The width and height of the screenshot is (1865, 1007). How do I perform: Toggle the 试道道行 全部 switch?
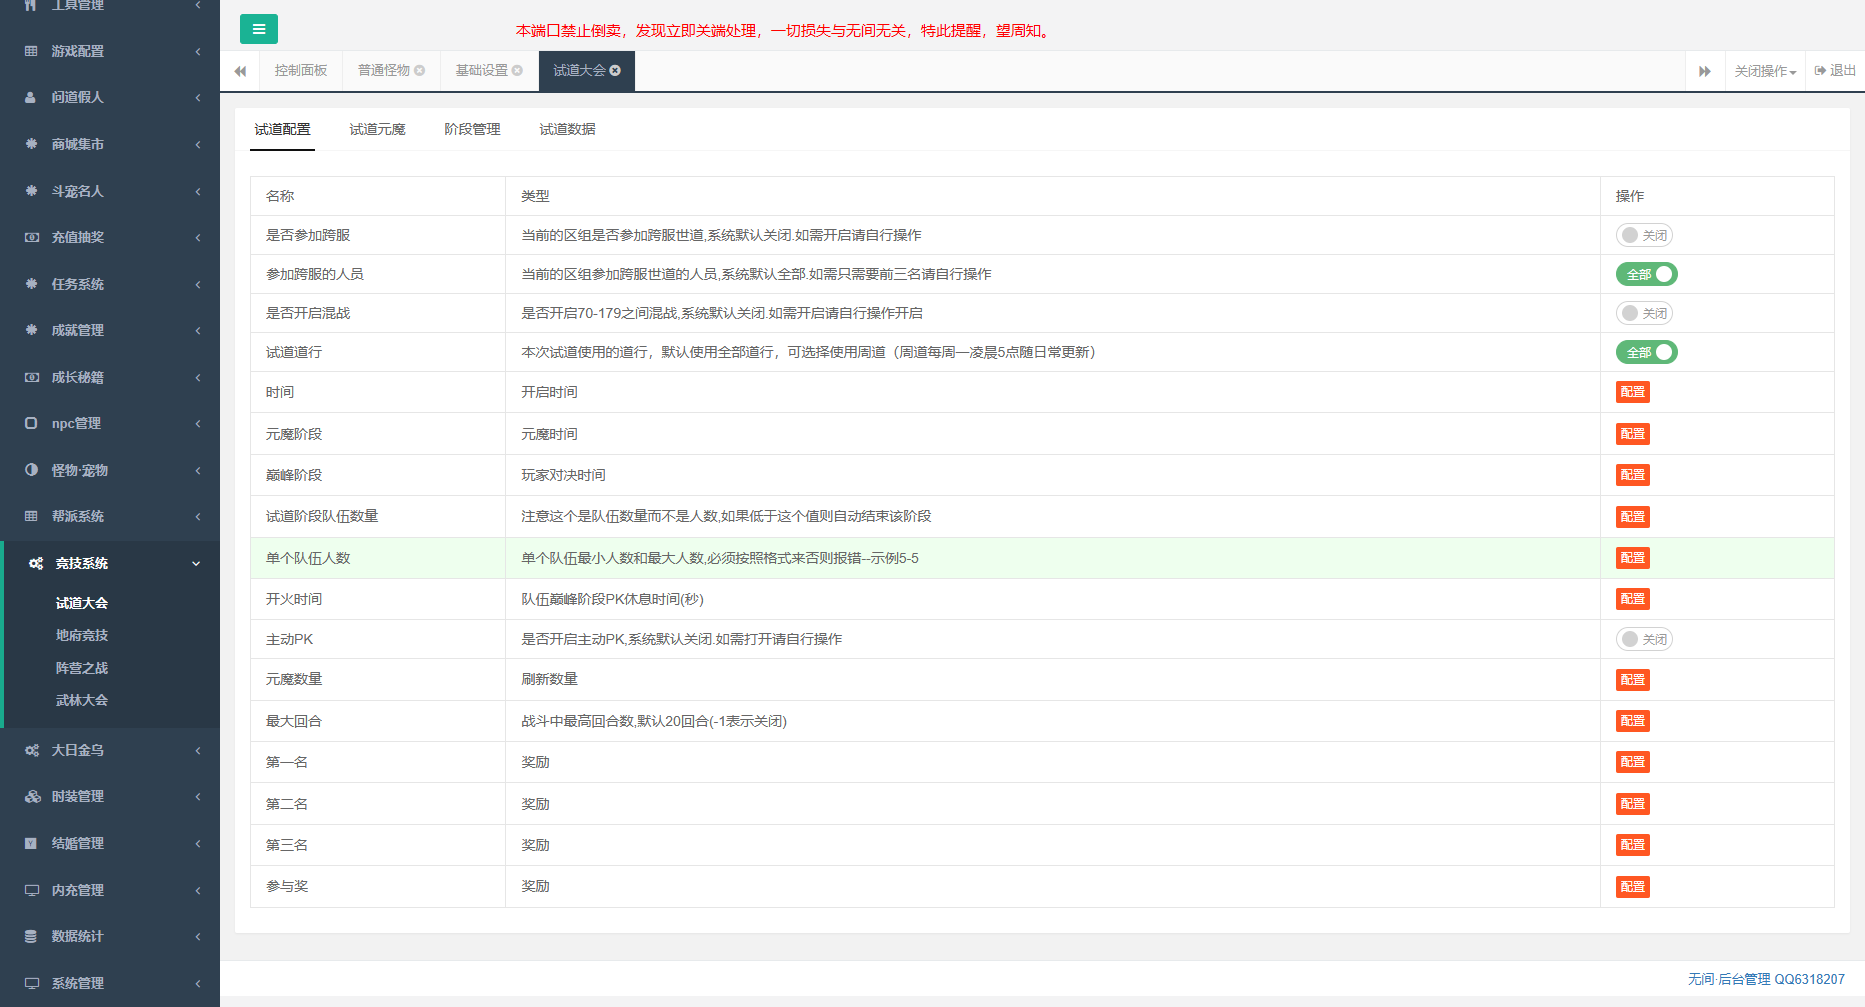point(1646,352)
